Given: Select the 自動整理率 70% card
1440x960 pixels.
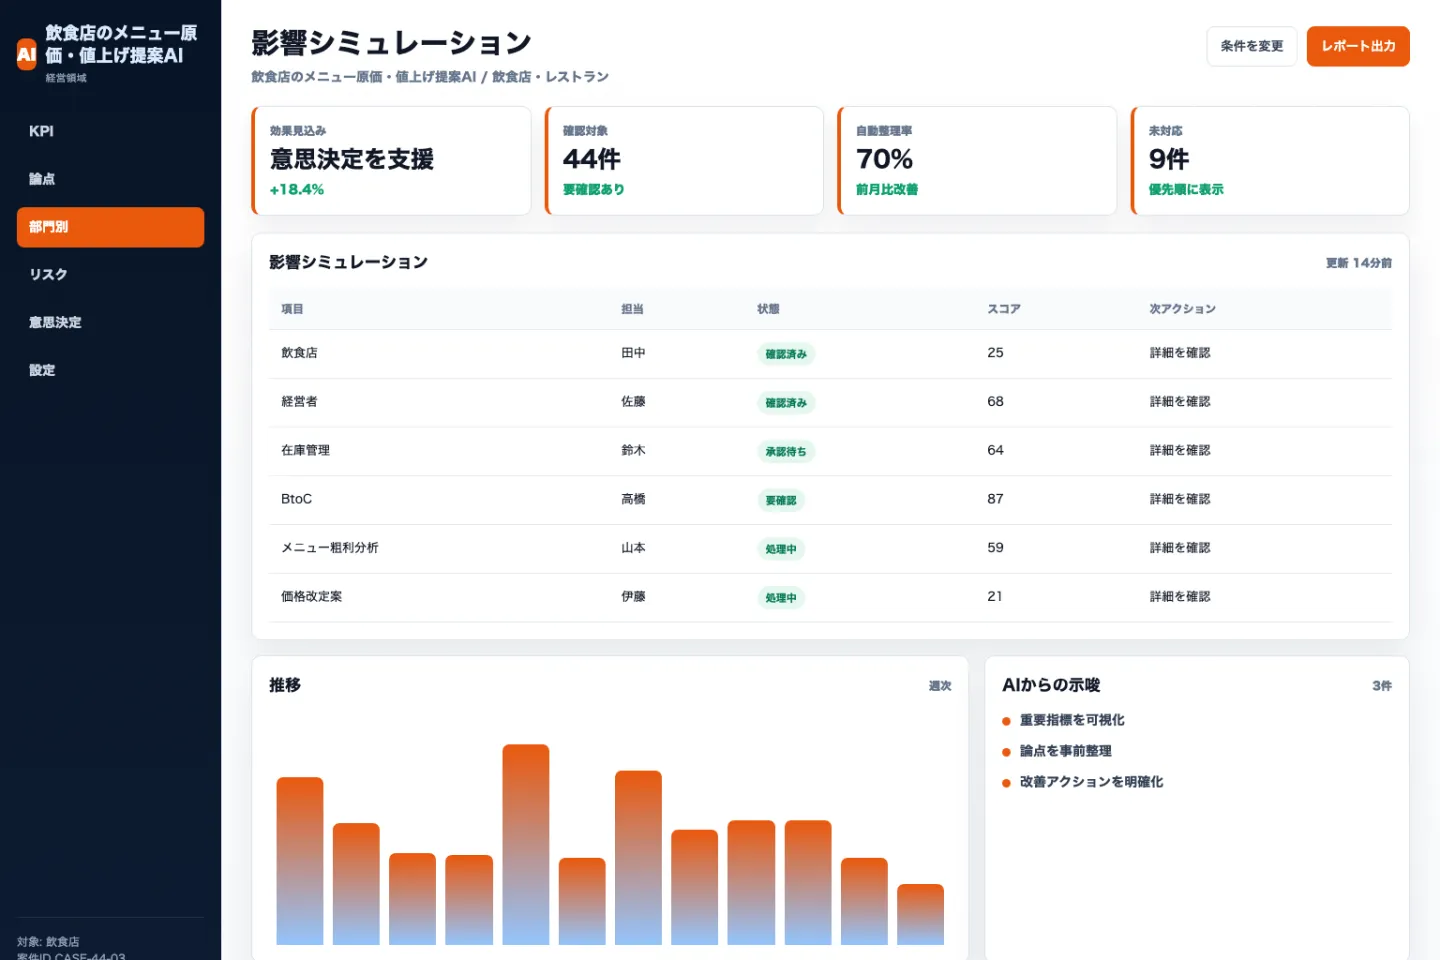Looking at the screenshot, I should pyautogui.click(x=977, y=161).
